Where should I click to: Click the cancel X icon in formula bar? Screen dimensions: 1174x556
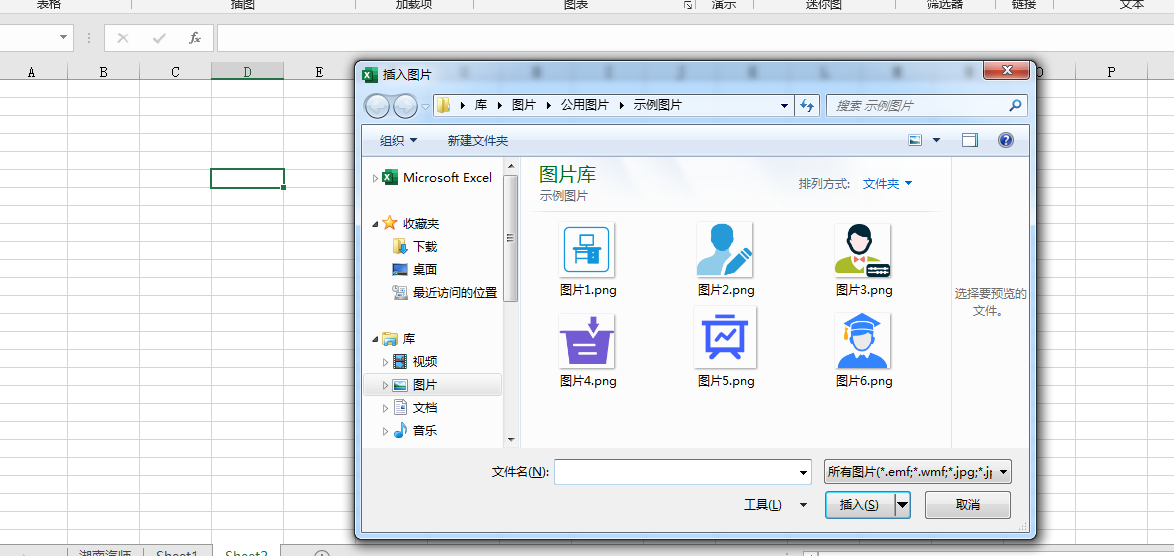(x=123, y=38)
